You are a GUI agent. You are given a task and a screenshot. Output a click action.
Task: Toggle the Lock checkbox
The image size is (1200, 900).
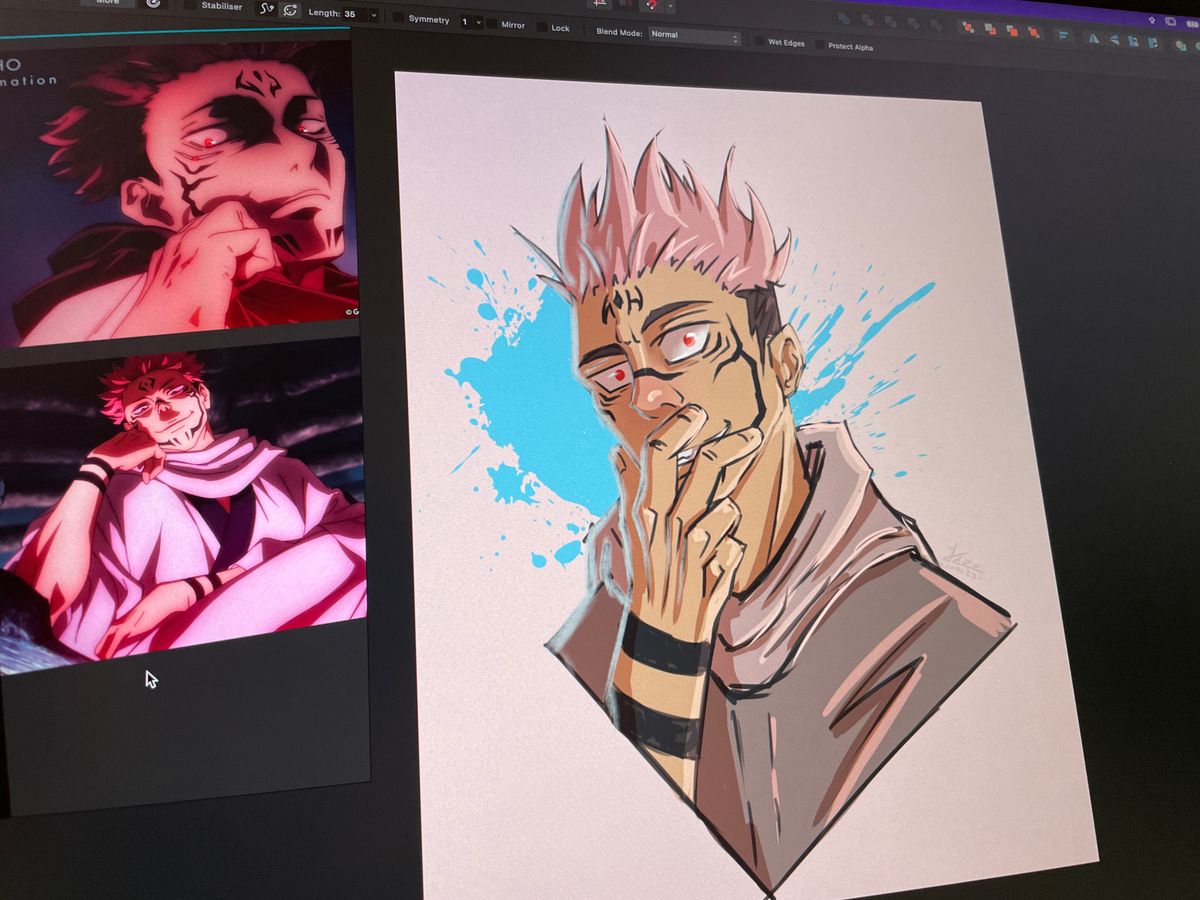point(542,27)
